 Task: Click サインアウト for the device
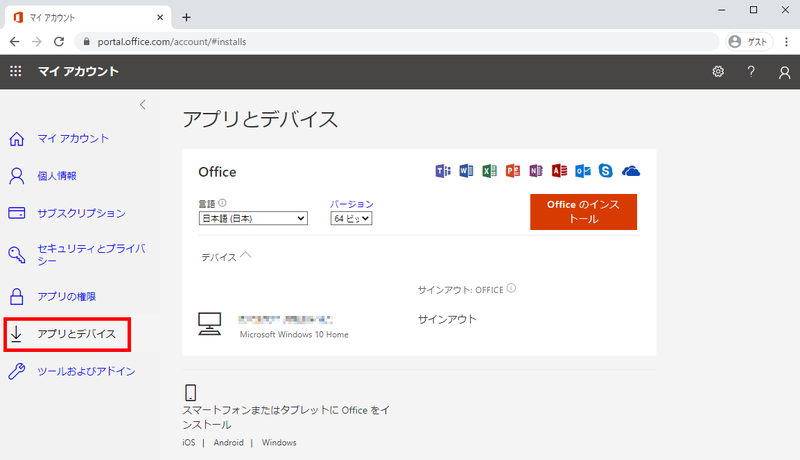pos(447,320)
